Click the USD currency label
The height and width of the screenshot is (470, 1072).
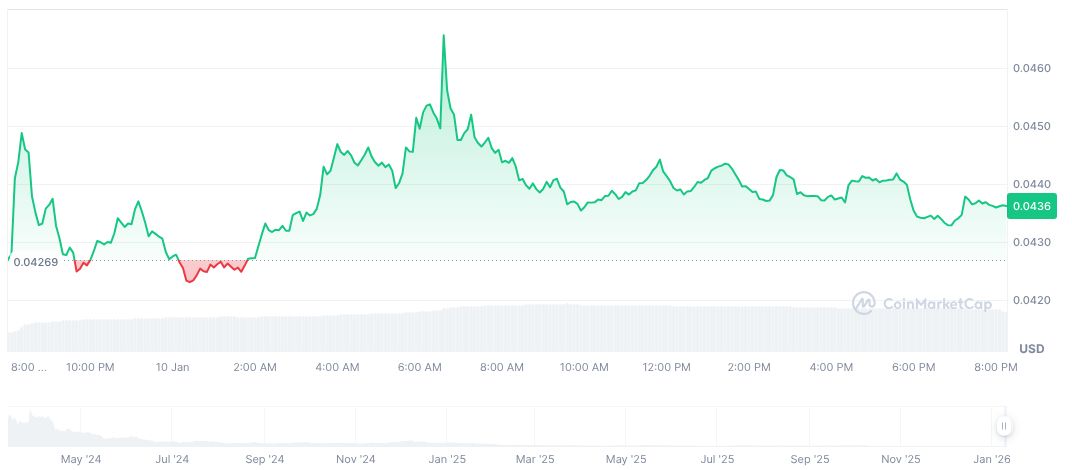(x=1031, y=348)
